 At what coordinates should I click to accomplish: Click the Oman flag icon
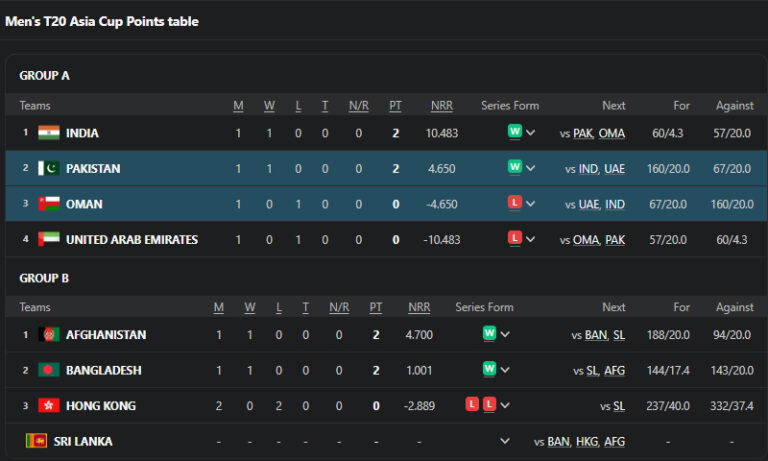[x=49, y=204]
